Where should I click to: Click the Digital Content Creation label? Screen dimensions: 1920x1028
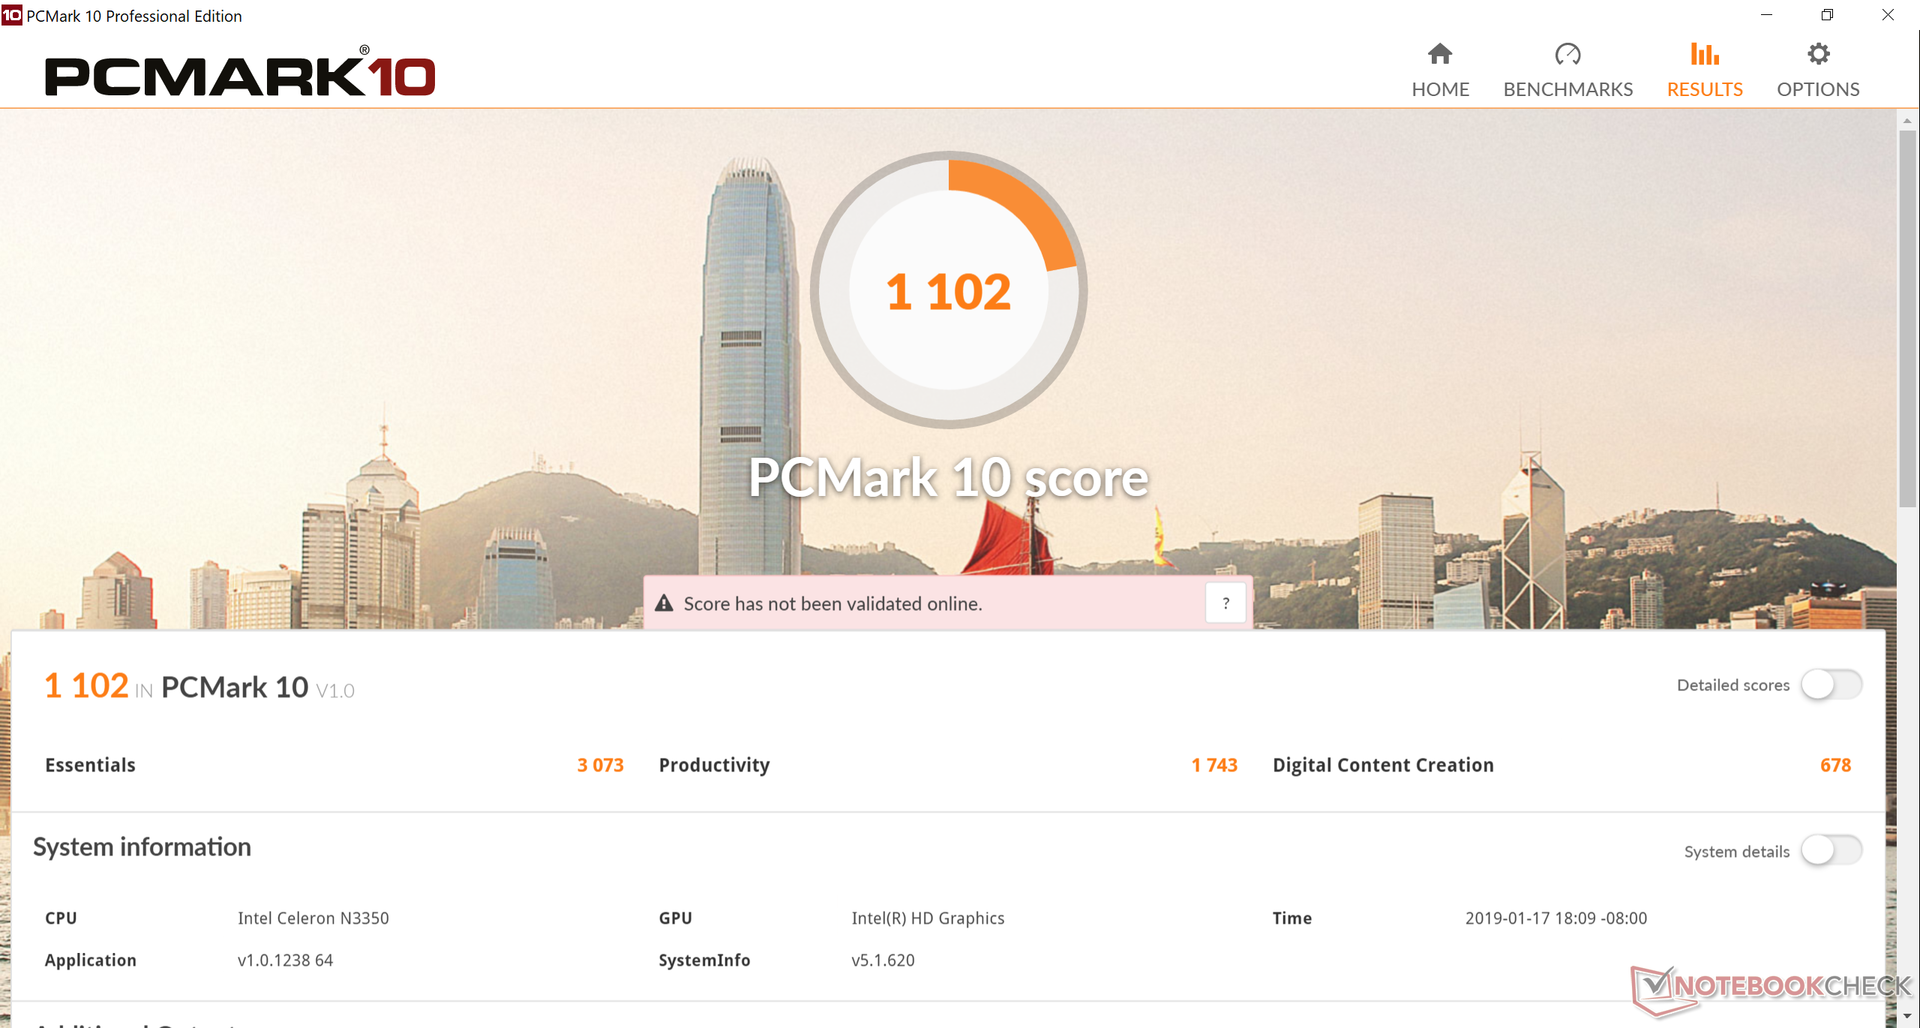[1383, 765]
